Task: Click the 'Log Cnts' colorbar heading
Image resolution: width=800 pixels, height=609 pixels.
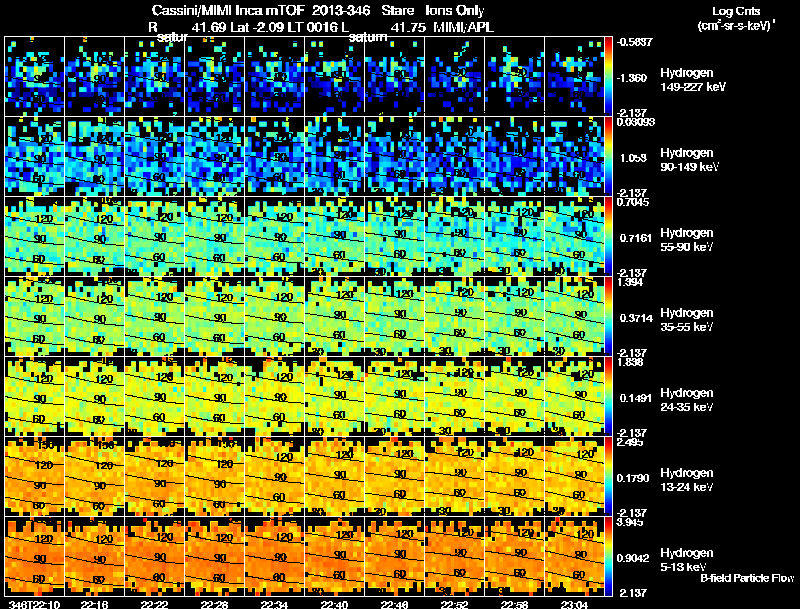Action: (736, 11)
